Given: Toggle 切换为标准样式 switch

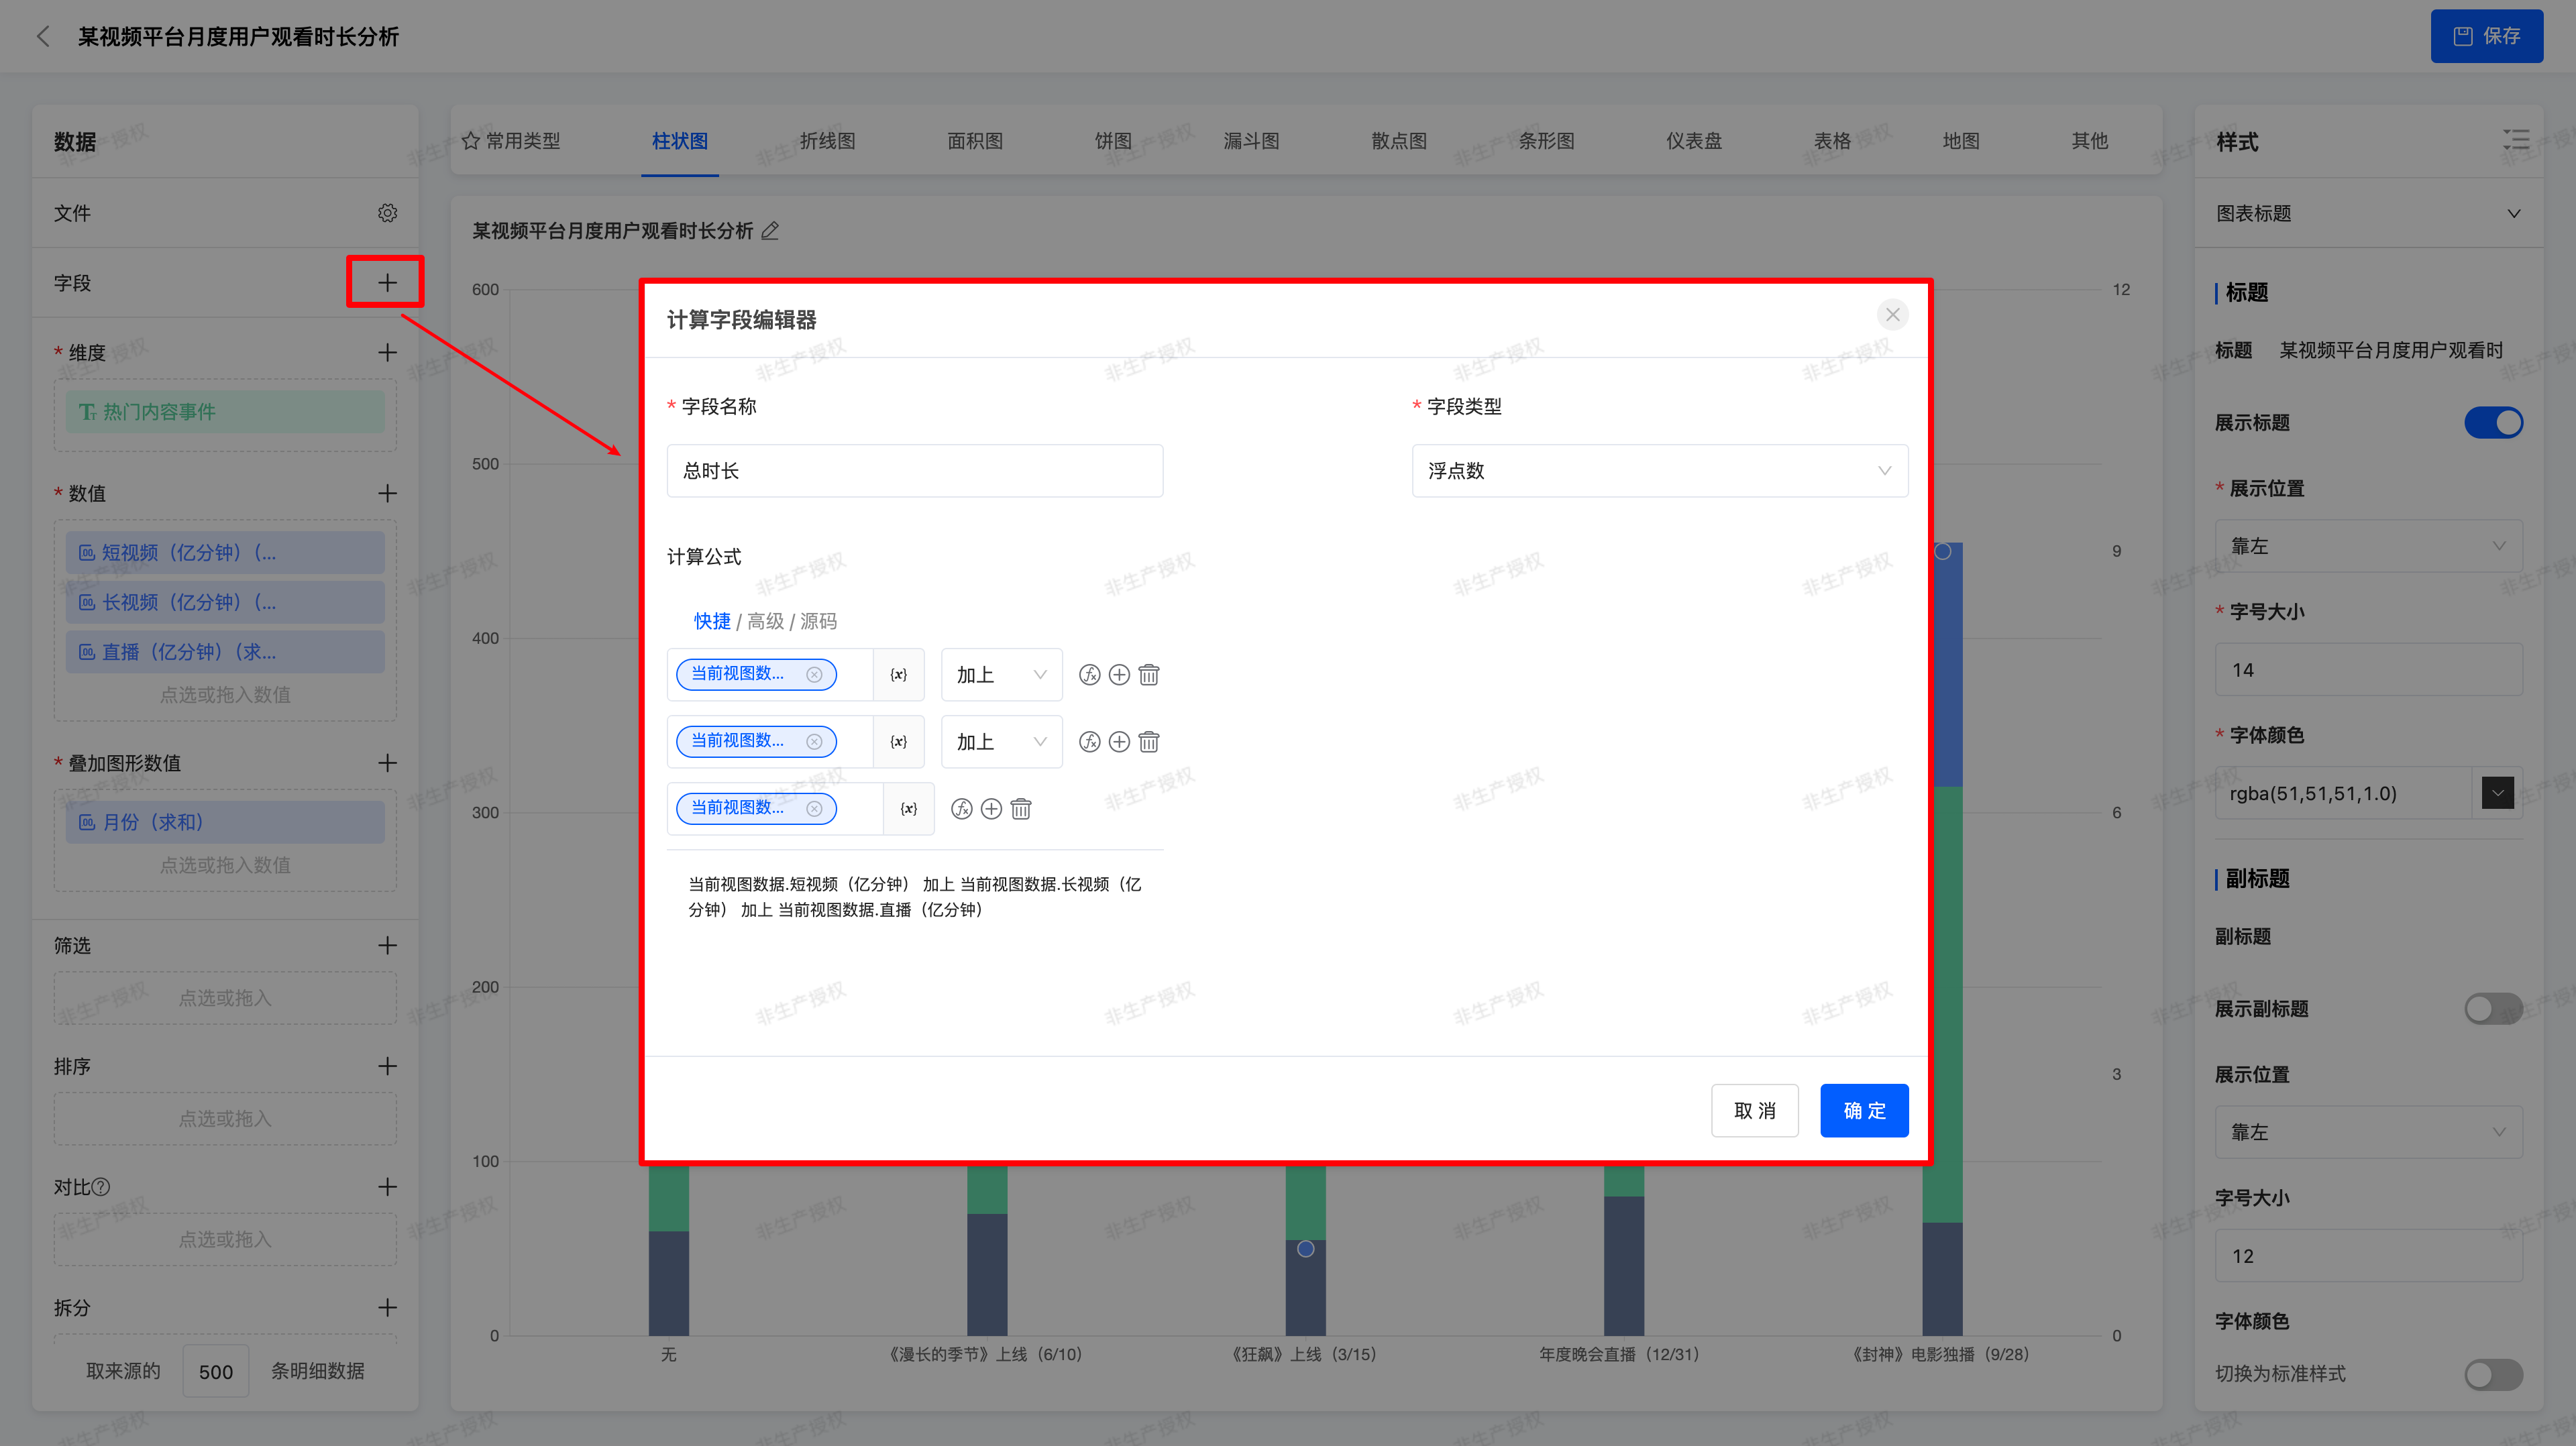Looking at the screenshot, I should [2493, 1374].
